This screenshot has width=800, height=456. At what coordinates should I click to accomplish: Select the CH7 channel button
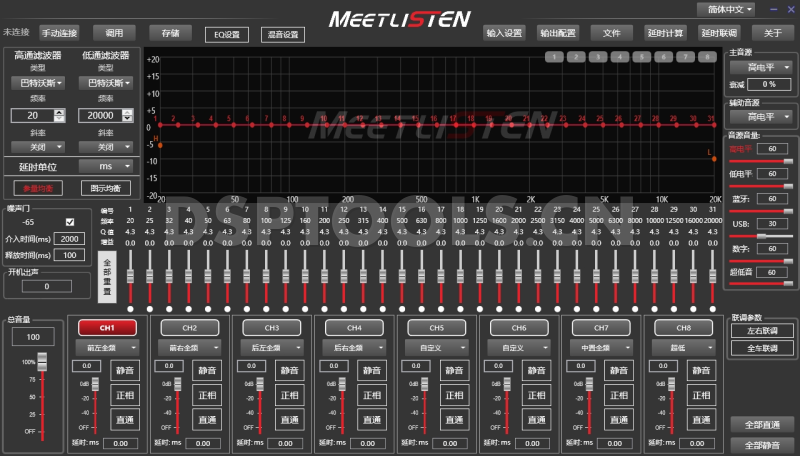coord(602,327)
